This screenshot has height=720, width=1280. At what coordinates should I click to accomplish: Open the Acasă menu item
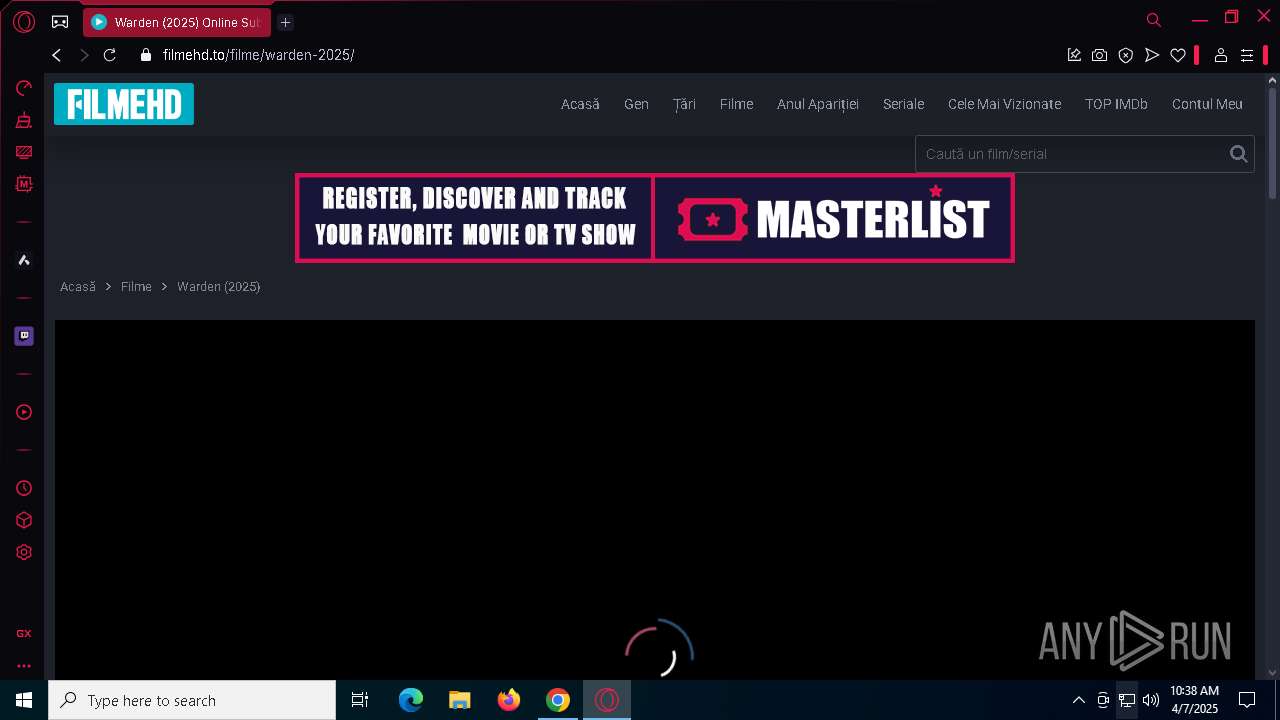(580, 104)
